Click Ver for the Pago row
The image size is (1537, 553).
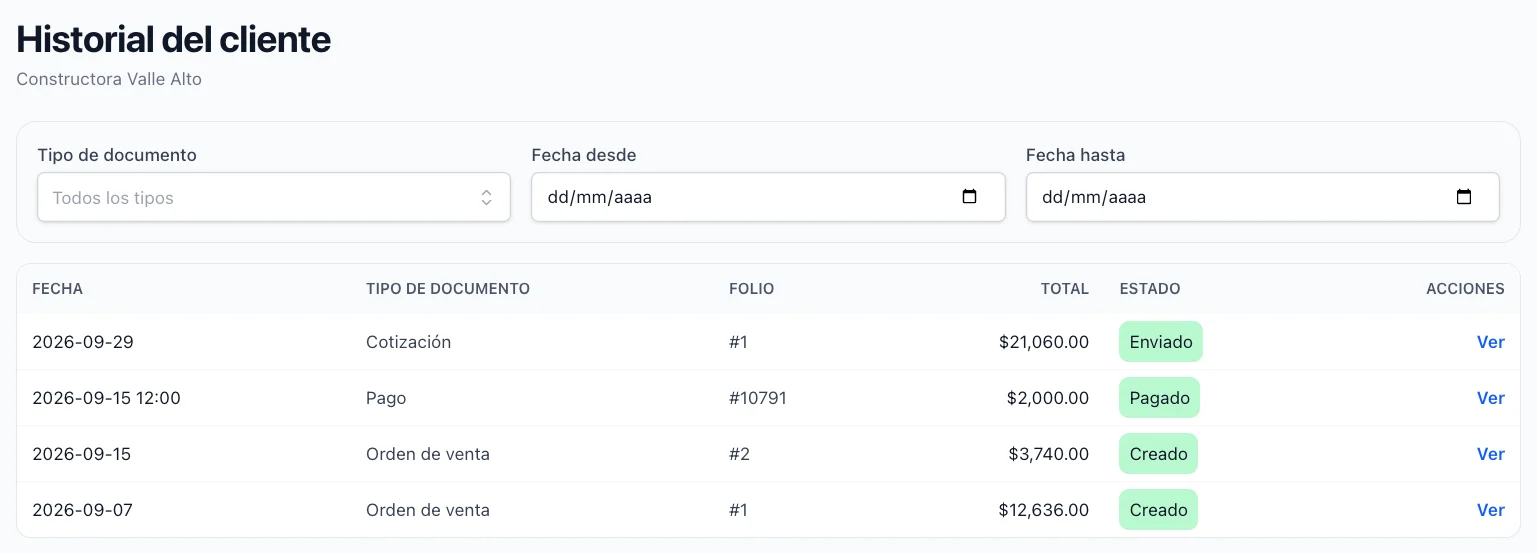point(1490,398)
